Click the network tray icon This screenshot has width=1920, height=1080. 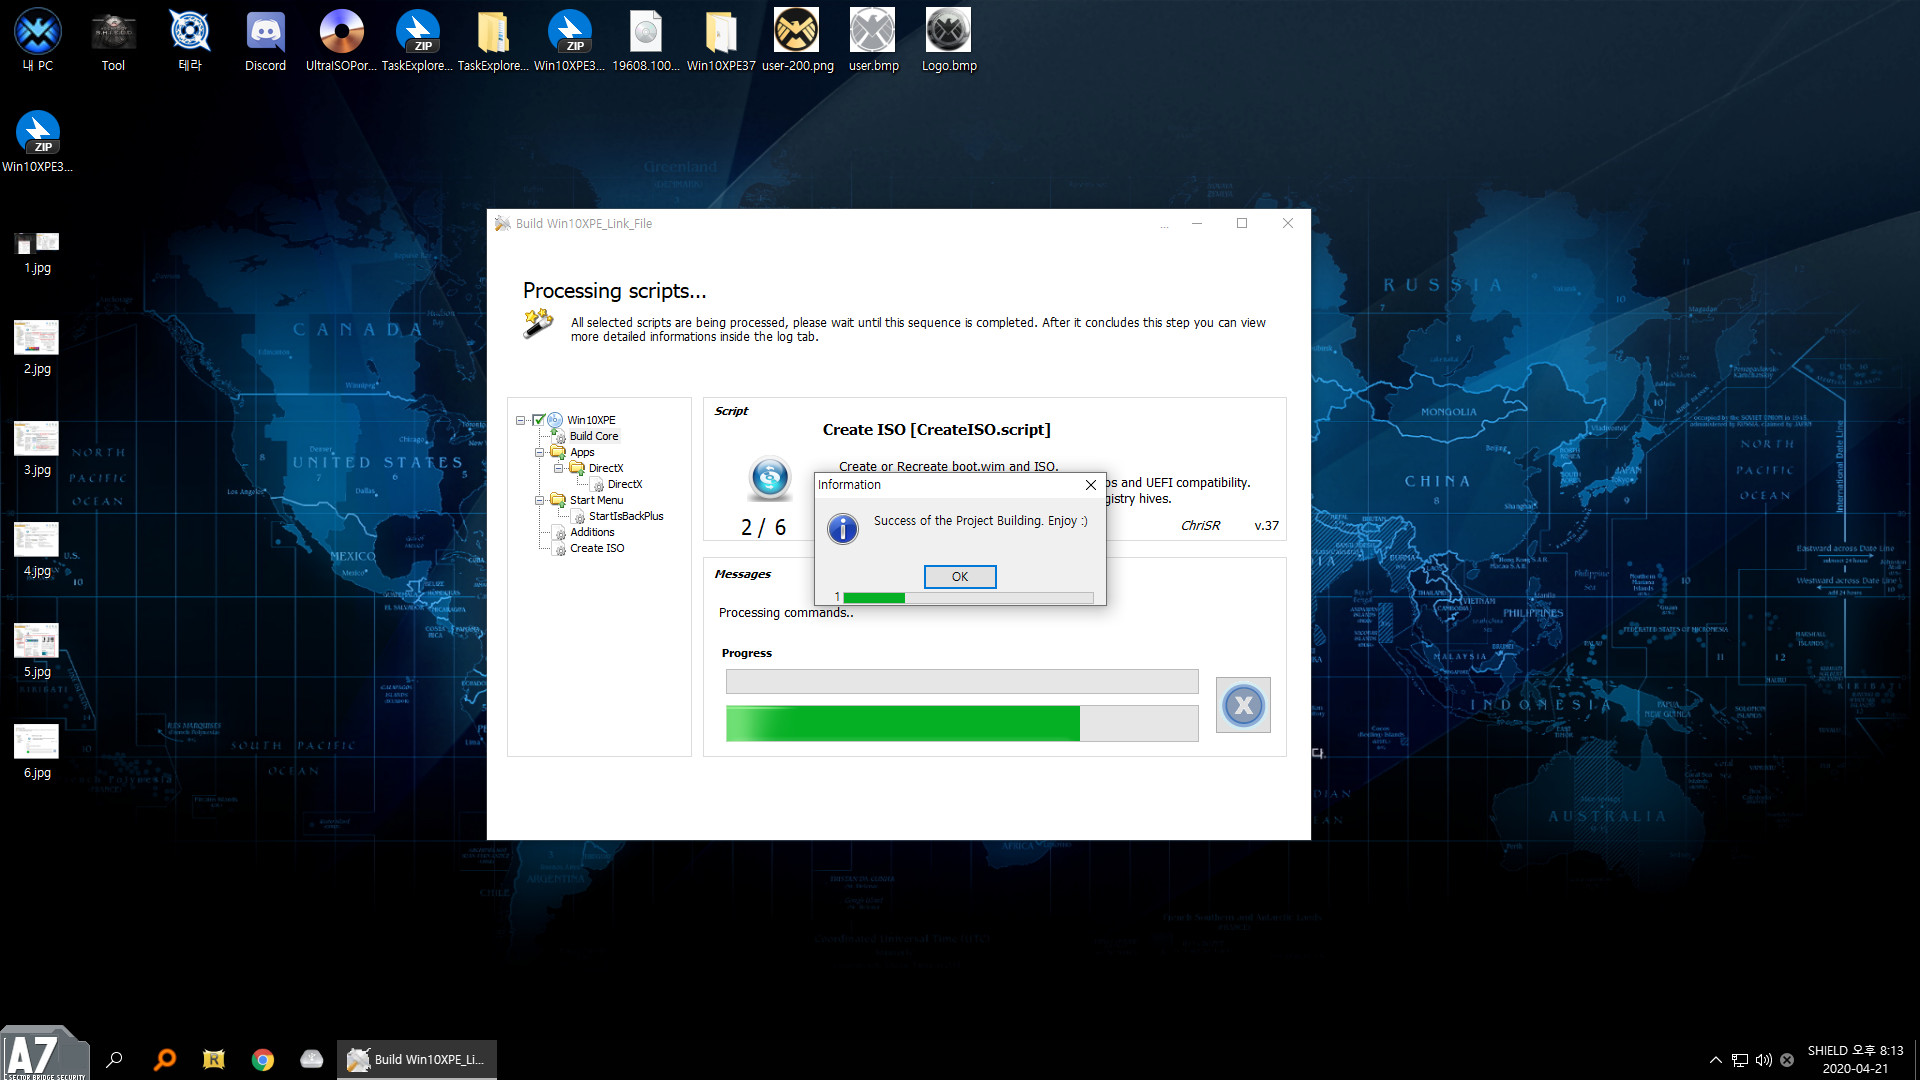point(1740,1060)
